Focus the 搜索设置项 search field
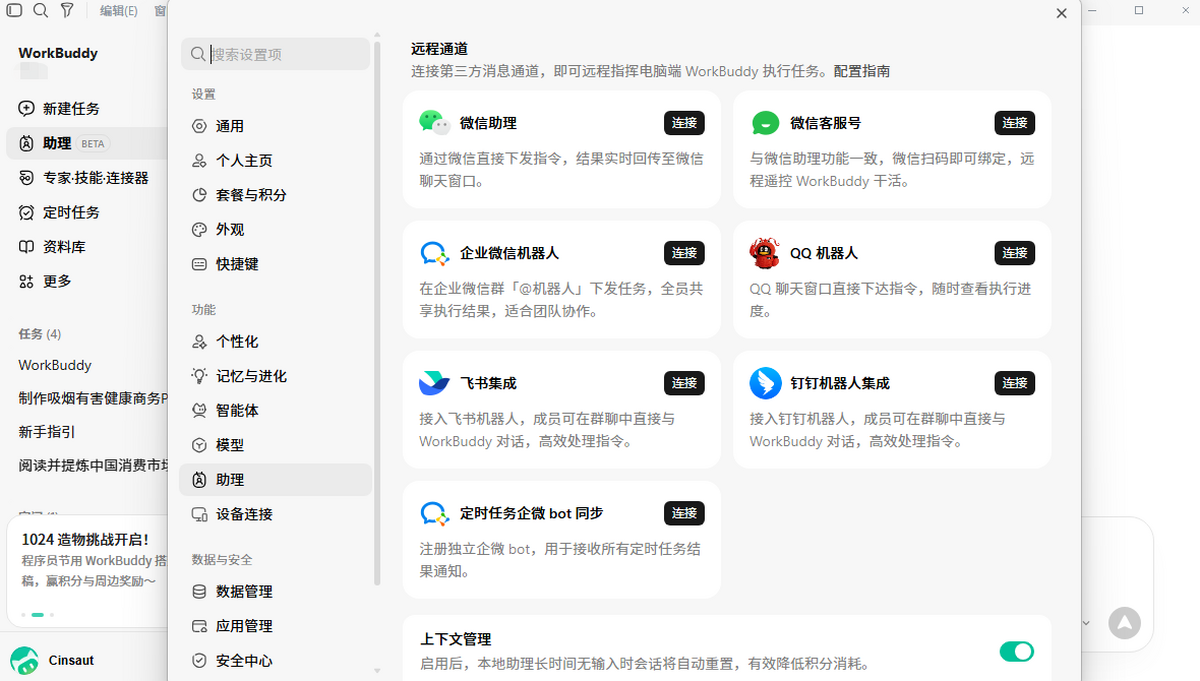This screenshot has height=681, width=1200. pyautogui.click(x=275, y=54)
